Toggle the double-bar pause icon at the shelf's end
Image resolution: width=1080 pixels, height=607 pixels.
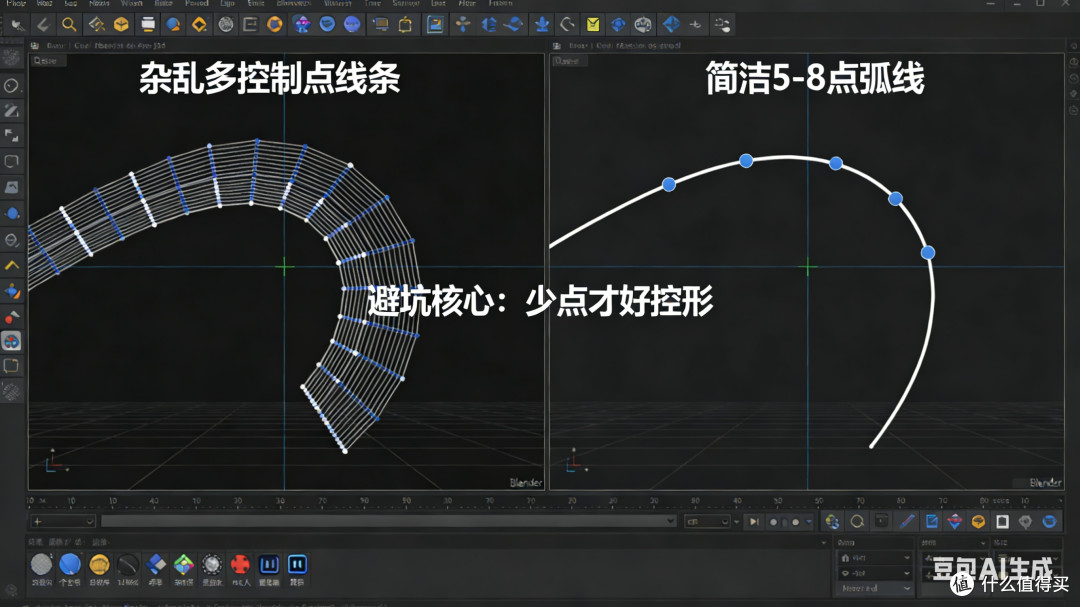[x=297, y=564]
